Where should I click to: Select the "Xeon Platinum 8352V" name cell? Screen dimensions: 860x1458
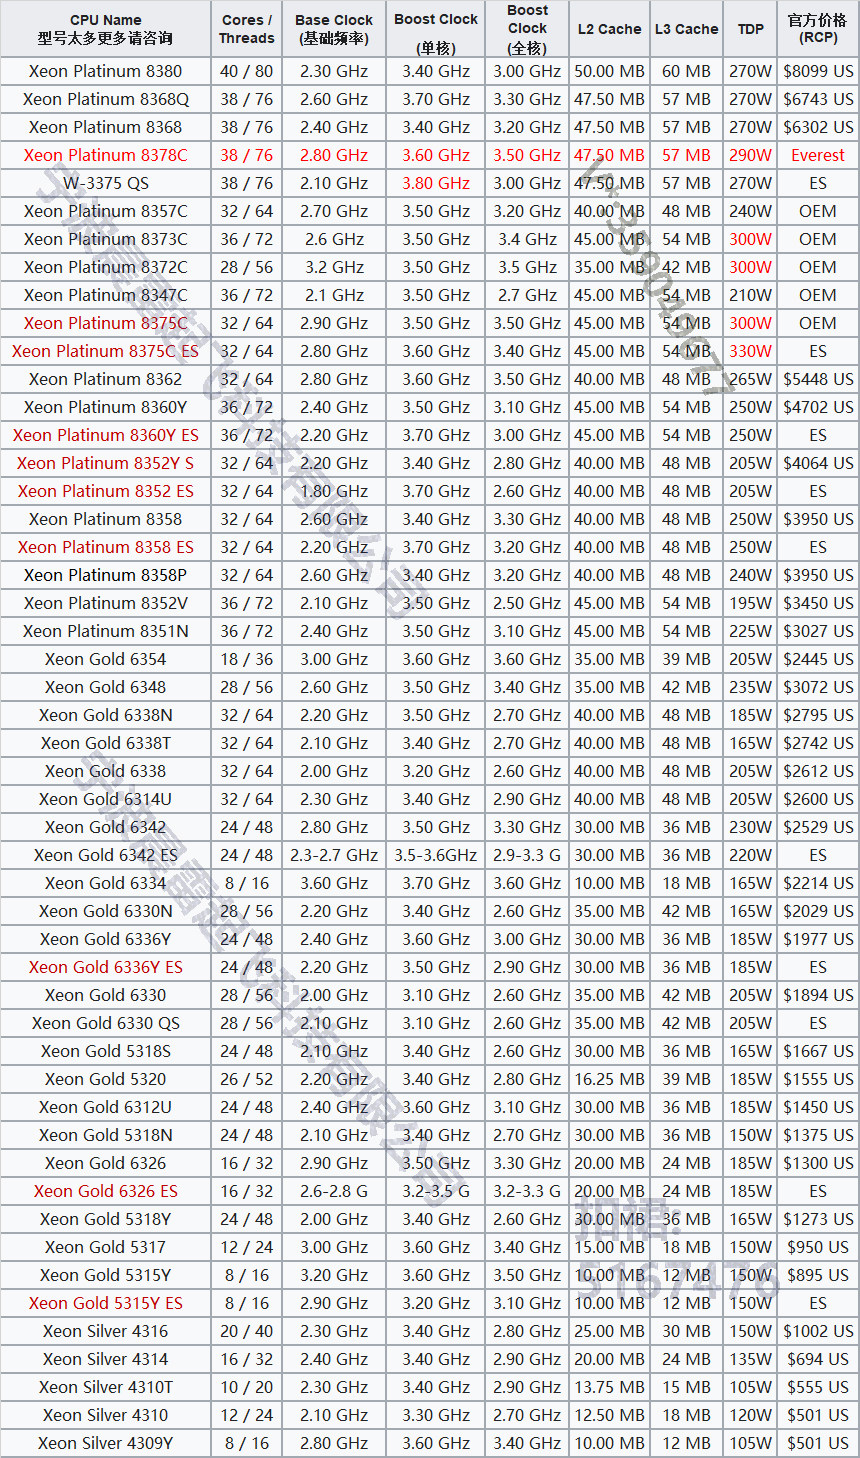pyautogui.click(x=105, y=603)
